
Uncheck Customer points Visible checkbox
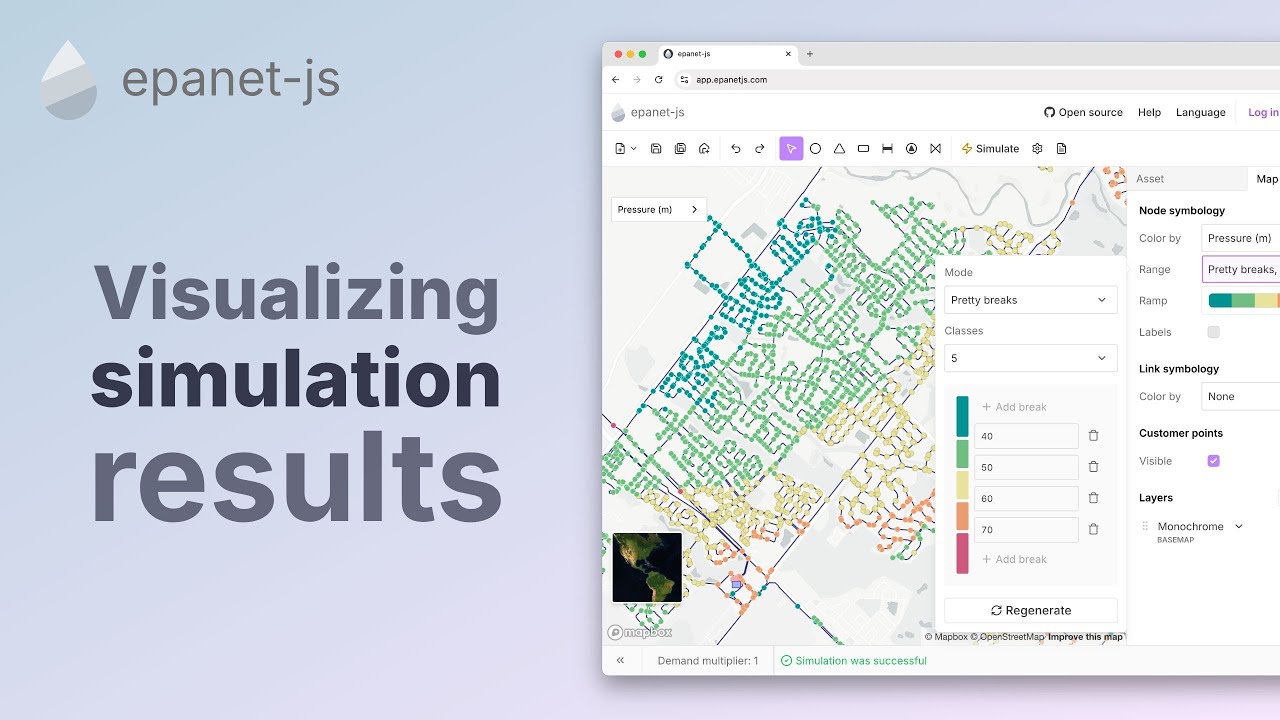1213,461
